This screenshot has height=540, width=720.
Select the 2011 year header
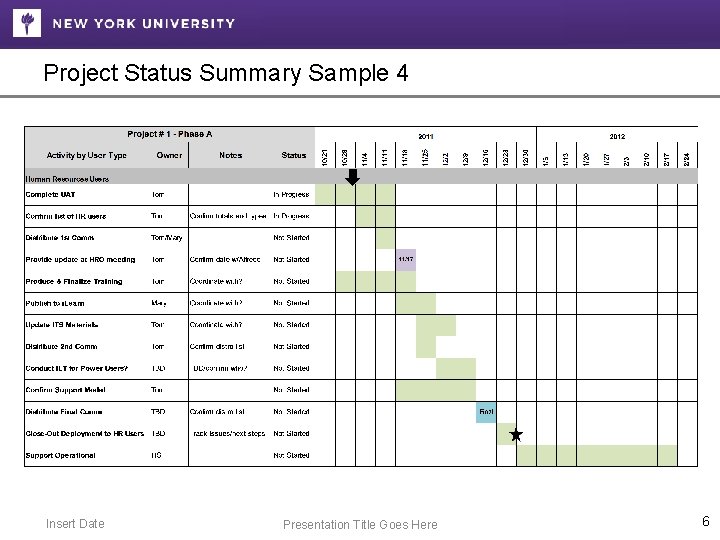(426, 135)
